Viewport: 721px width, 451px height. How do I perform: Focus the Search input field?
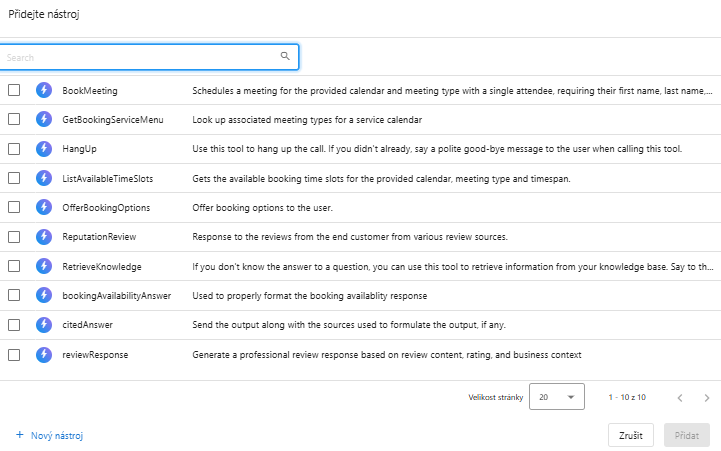[x=140, y=57]
